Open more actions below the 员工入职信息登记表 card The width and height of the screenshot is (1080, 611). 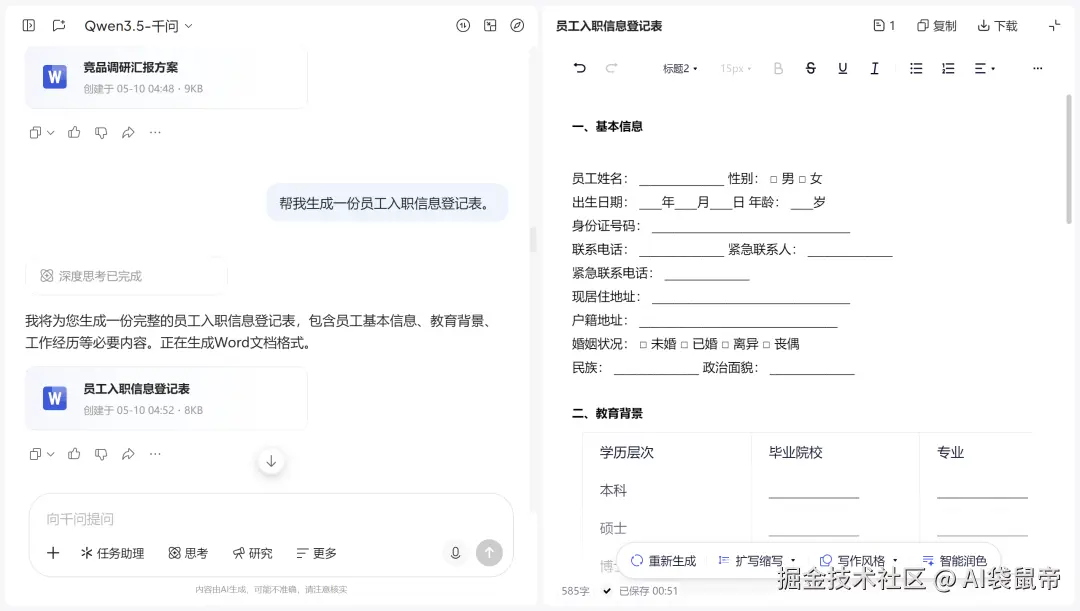click(155, 454)
